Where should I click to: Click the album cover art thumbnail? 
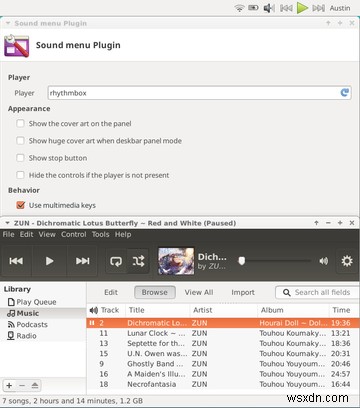176,261
